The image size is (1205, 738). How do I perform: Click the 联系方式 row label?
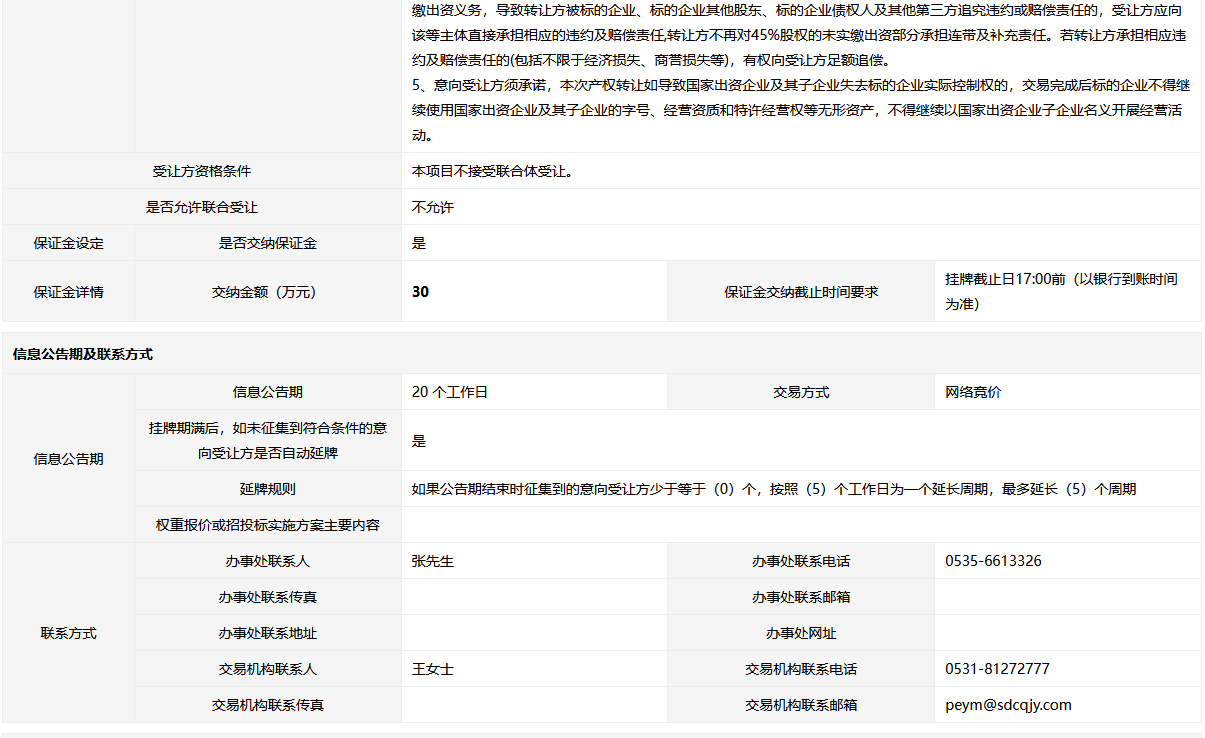coord(68,633)
